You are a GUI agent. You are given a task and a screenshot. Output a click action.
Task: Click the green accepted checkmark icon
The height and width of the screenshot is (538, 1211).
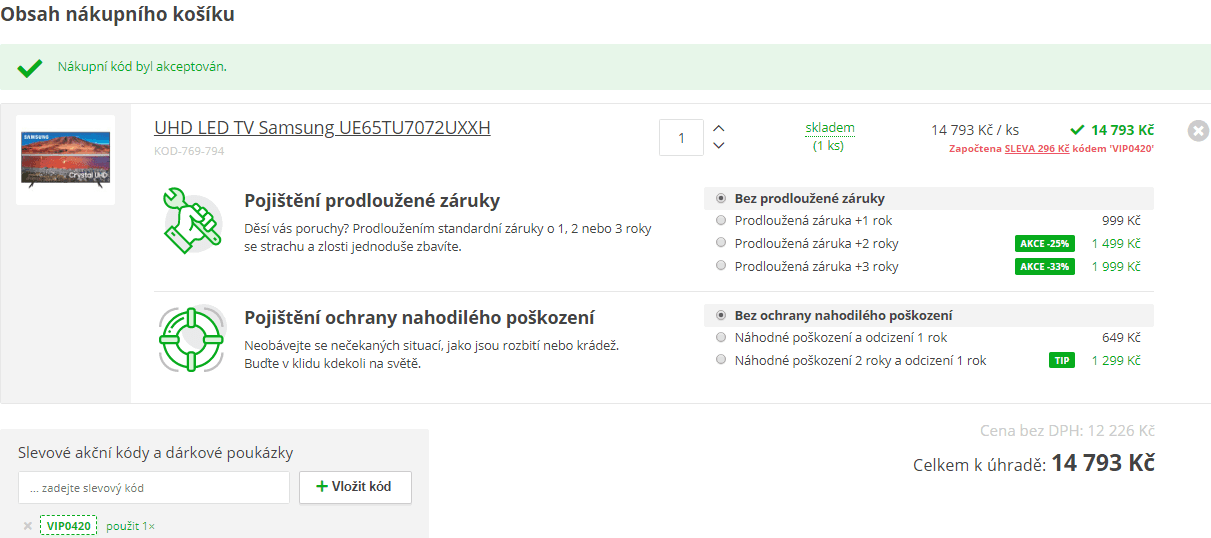[30, 68]
